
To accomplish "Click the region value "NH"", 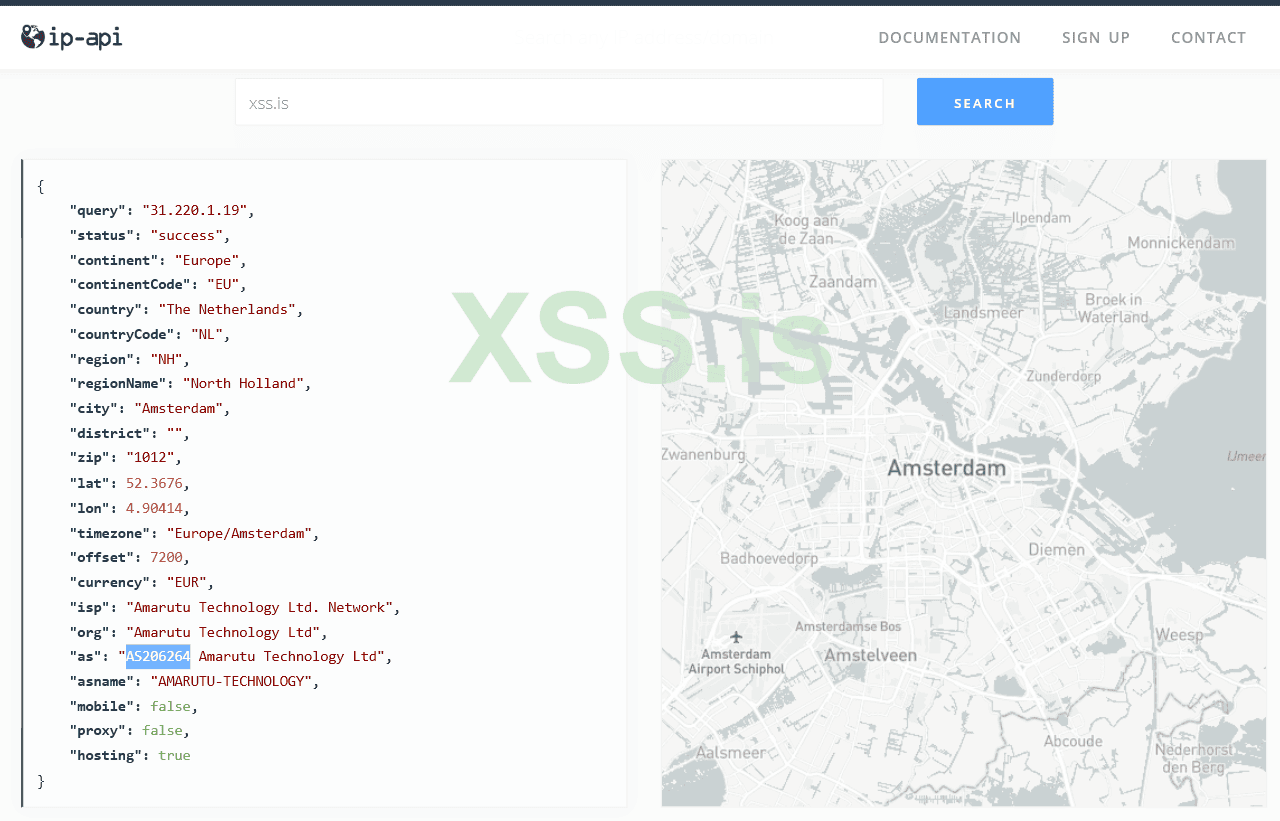I will pos(166,359).
